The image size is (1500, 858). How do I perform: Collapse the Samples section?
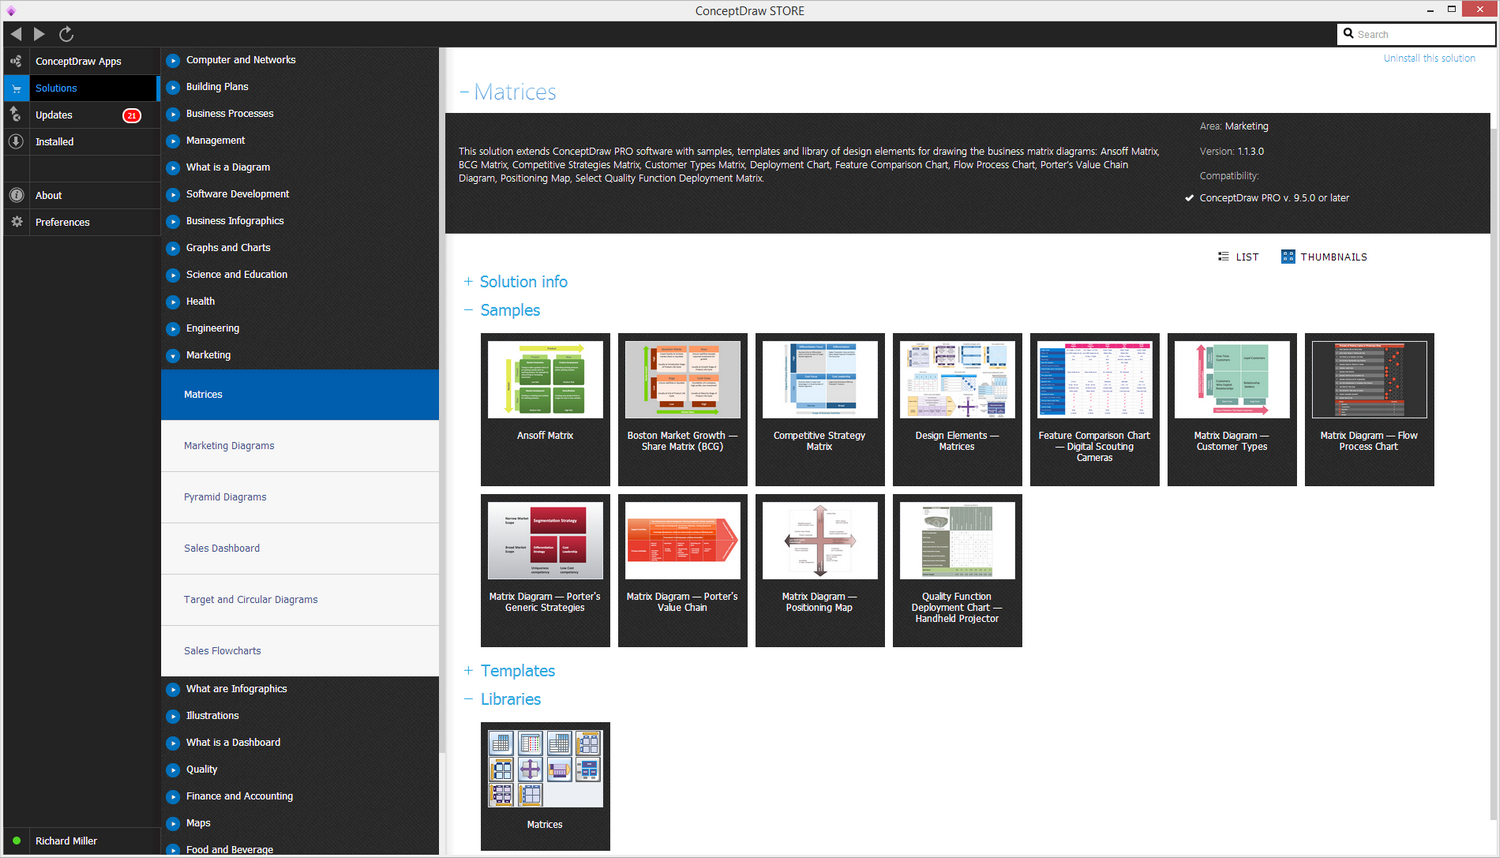tap(502, 310)
